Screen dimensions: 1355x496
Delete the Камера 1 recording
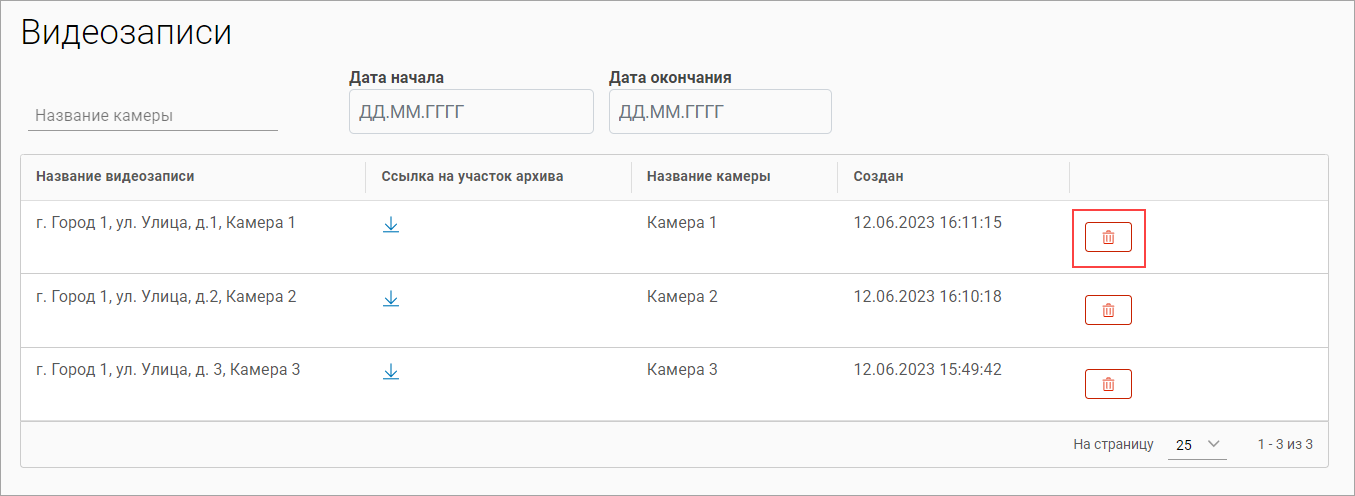[x=1108, y=237]
